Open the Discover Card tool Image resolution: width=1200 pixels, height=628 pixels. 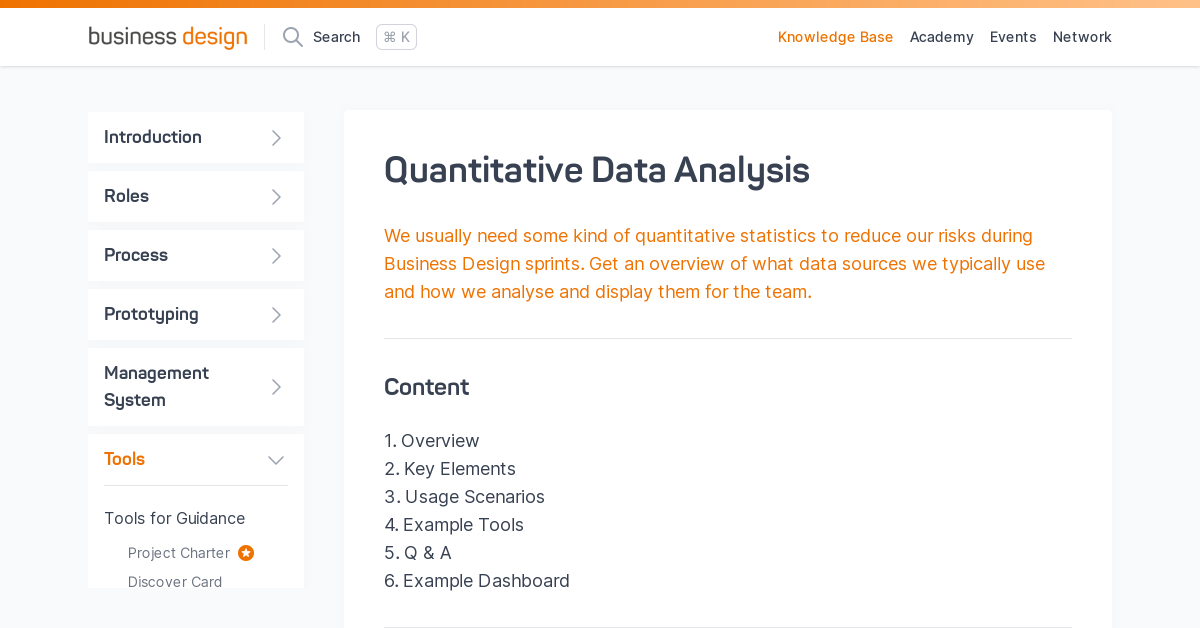[x=175, y=581]
